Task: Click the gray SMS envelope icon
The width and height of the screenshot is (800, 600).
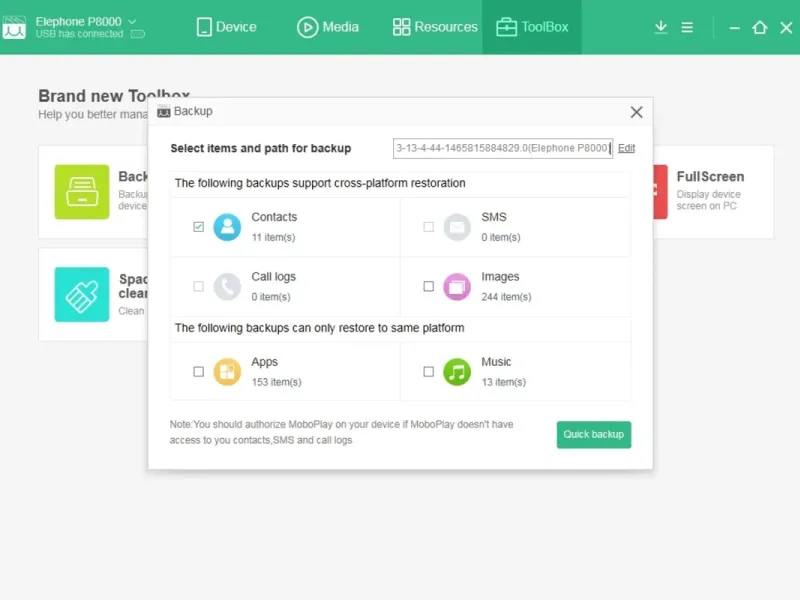Action: (457, 227)
